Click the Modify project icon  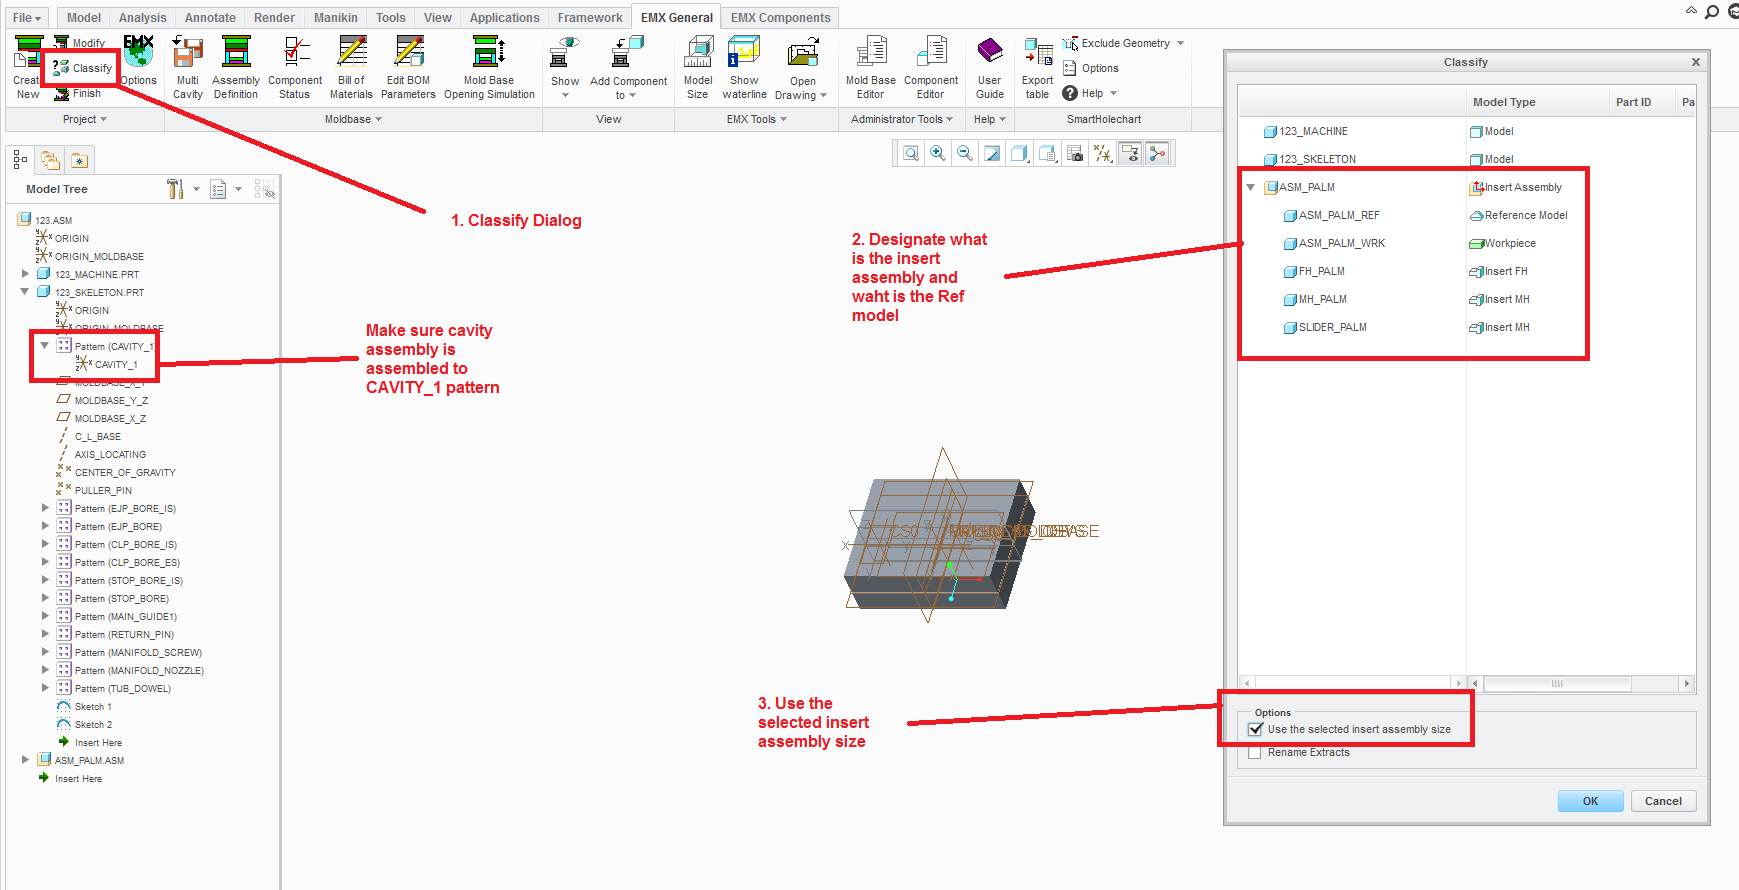click(x=79, y=43)
